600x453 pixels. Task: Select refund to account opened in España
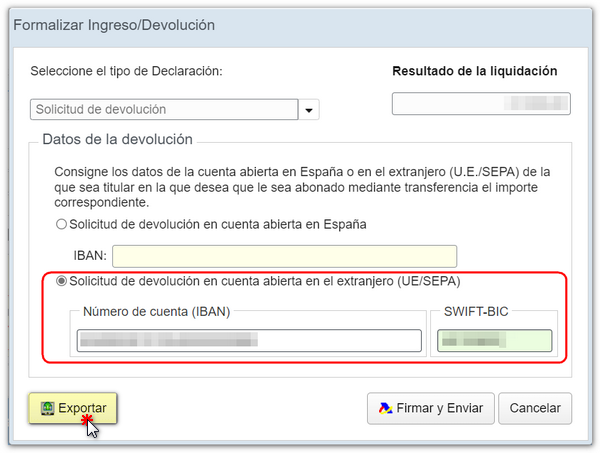(x=62, y=224)
